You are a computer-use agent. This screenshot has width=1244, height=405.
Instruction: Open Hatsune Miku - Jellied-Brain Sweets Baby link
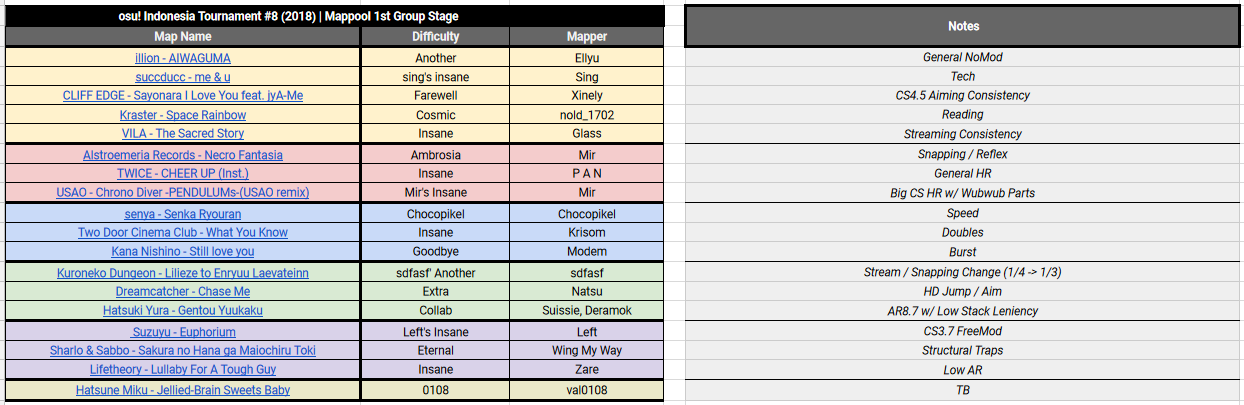183,390
